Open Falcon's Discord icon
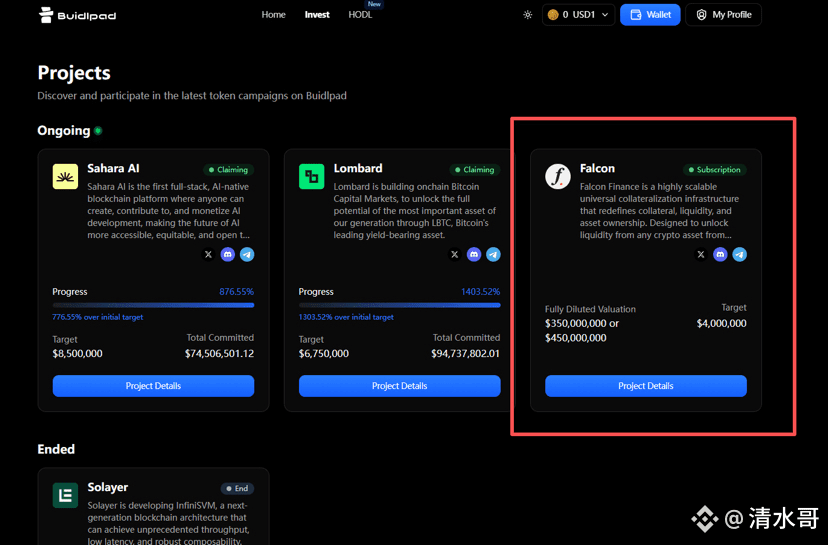 pyautogui.click(x=720, y=255)
